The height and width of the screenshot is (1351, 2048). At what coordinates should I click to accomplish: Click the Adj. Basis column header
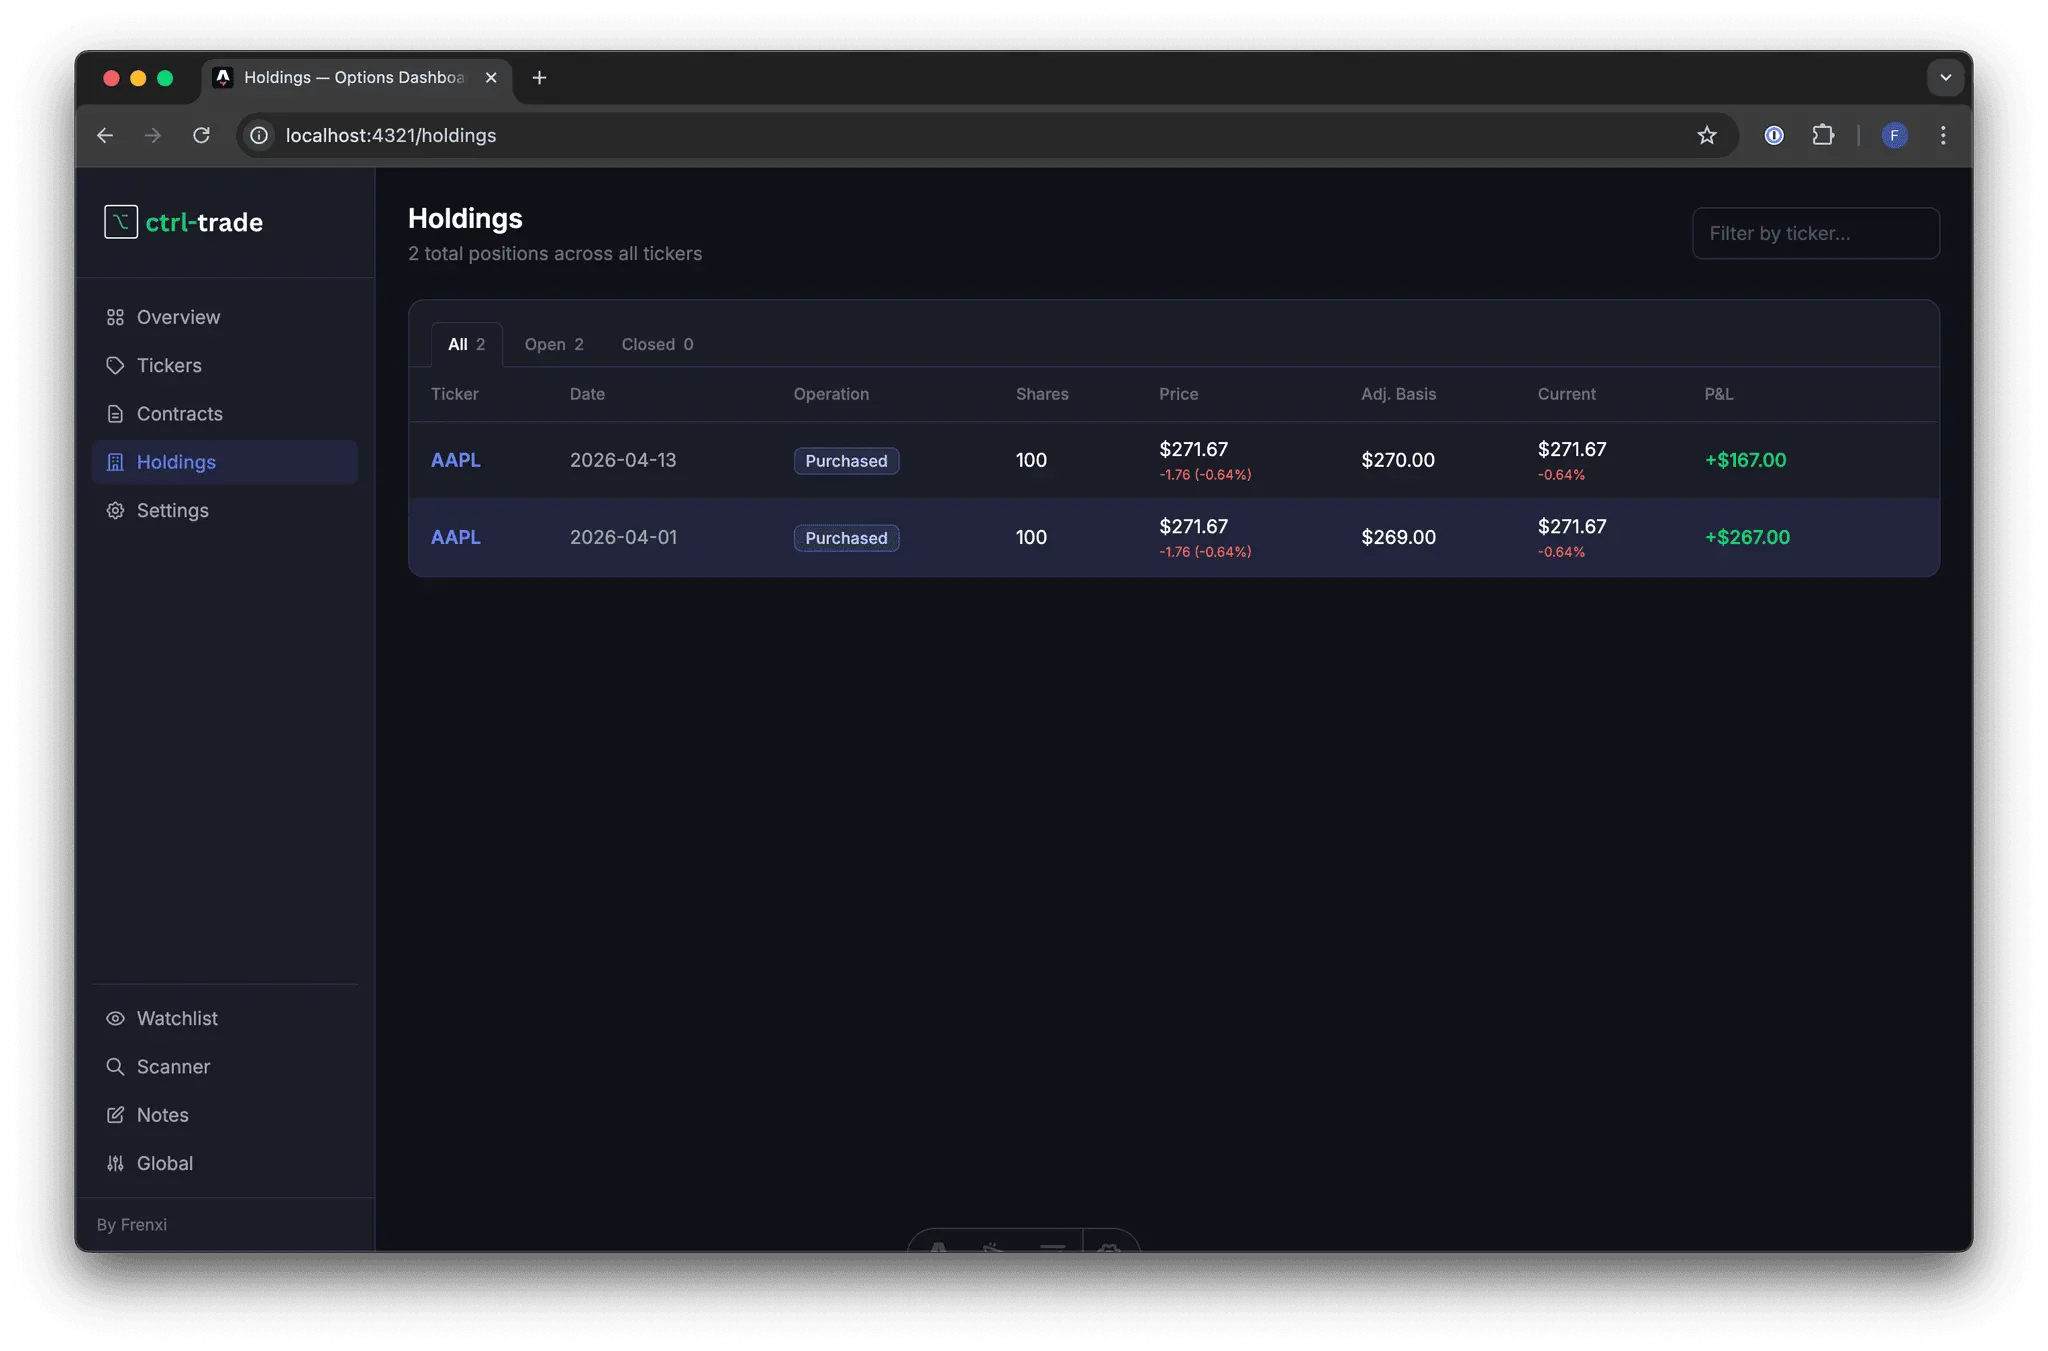pyautogui.click(x=1398, y=394)
